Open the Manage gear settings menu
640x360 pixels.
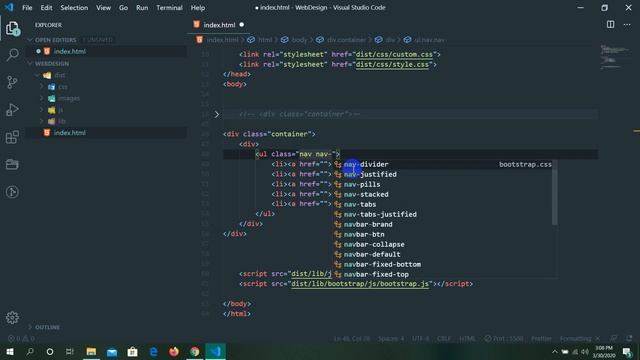point(12,318)
